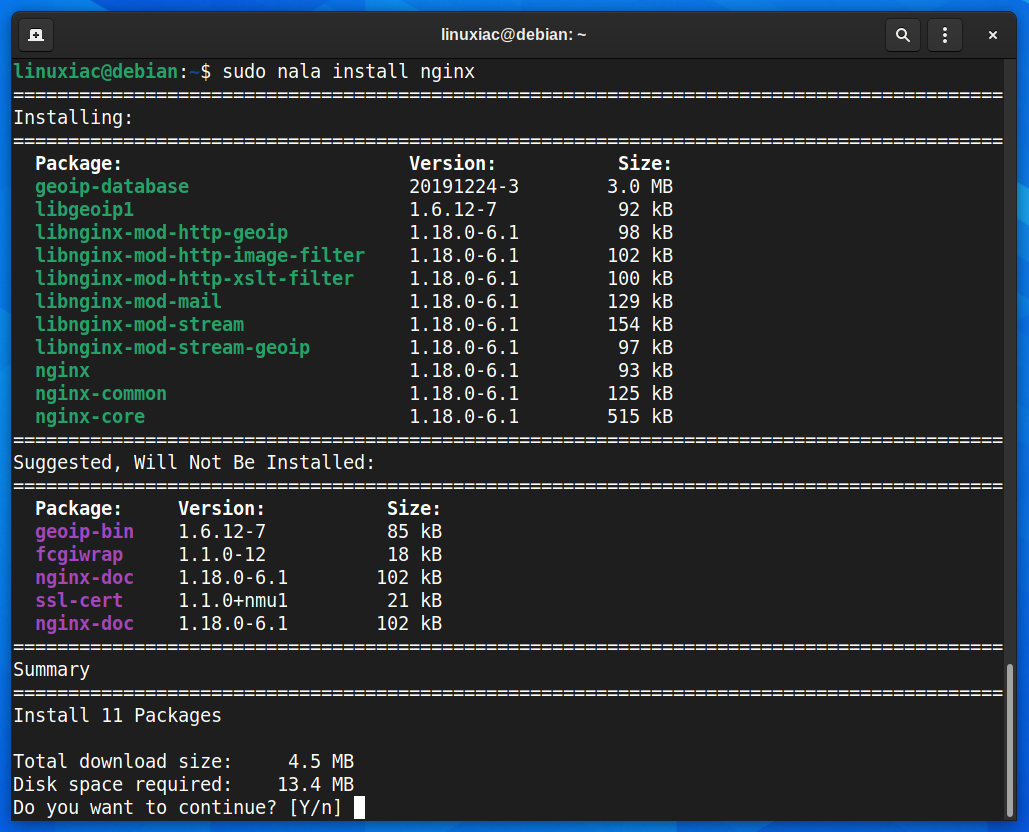Click the ssl-cert suggested package

coord(79,600)
